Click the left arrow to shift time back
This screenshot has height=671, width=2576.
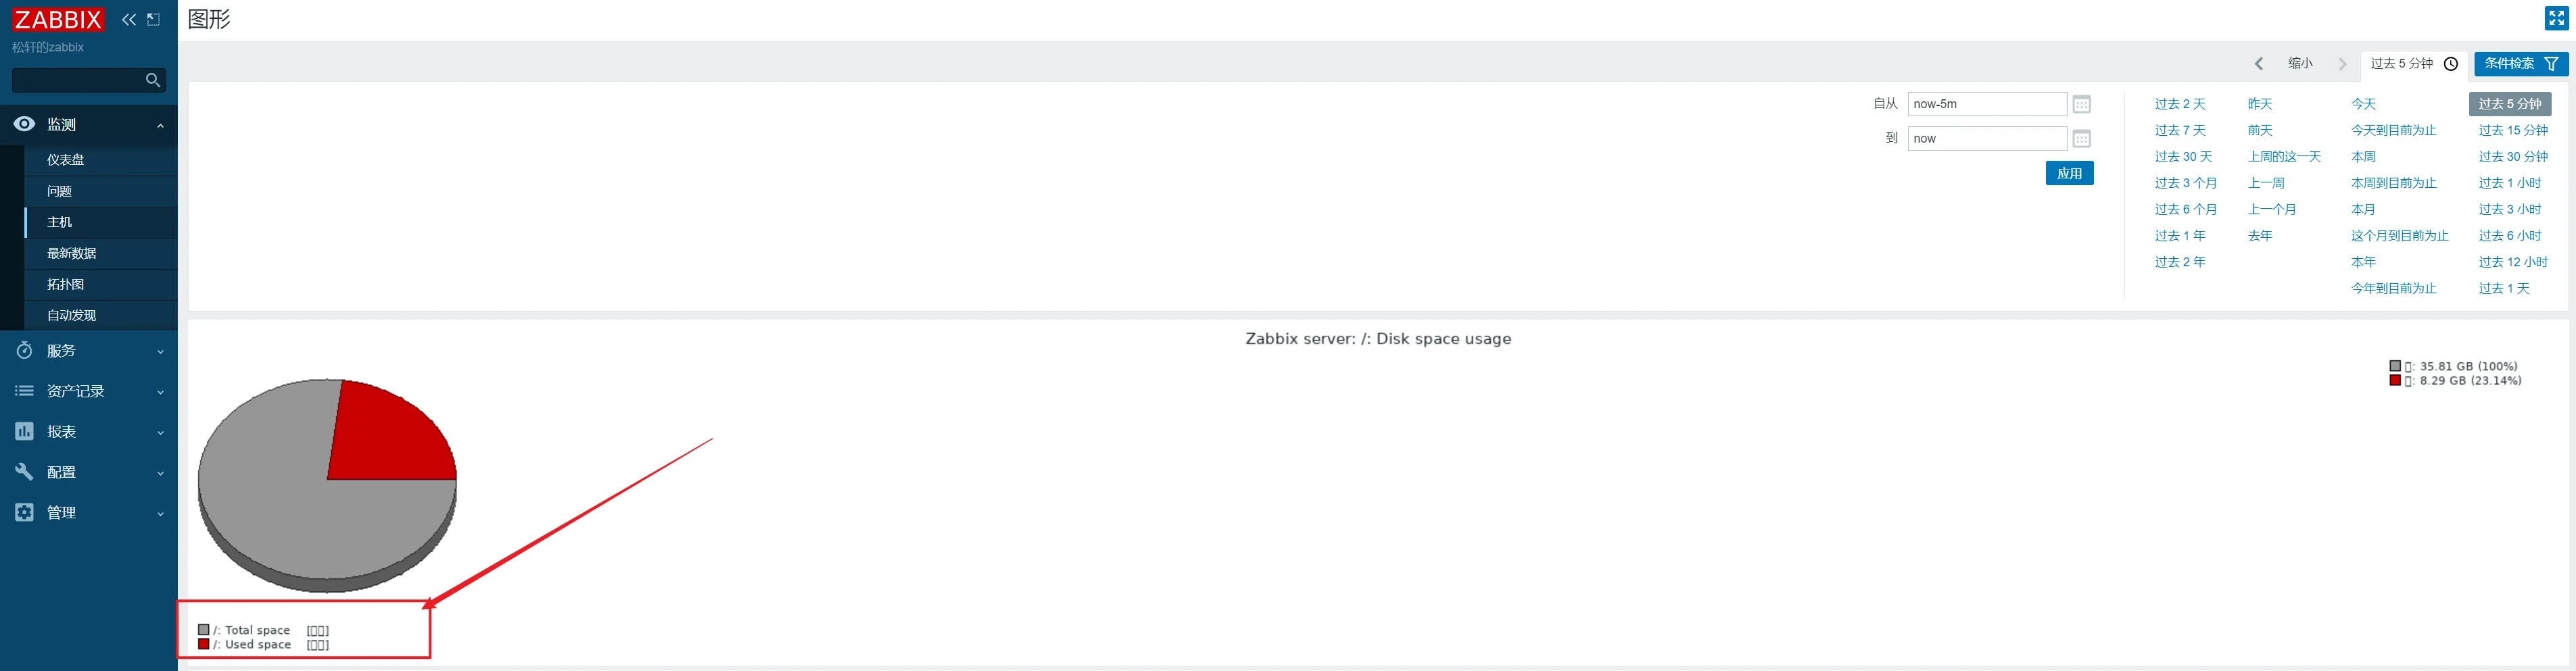[2258, 64]
